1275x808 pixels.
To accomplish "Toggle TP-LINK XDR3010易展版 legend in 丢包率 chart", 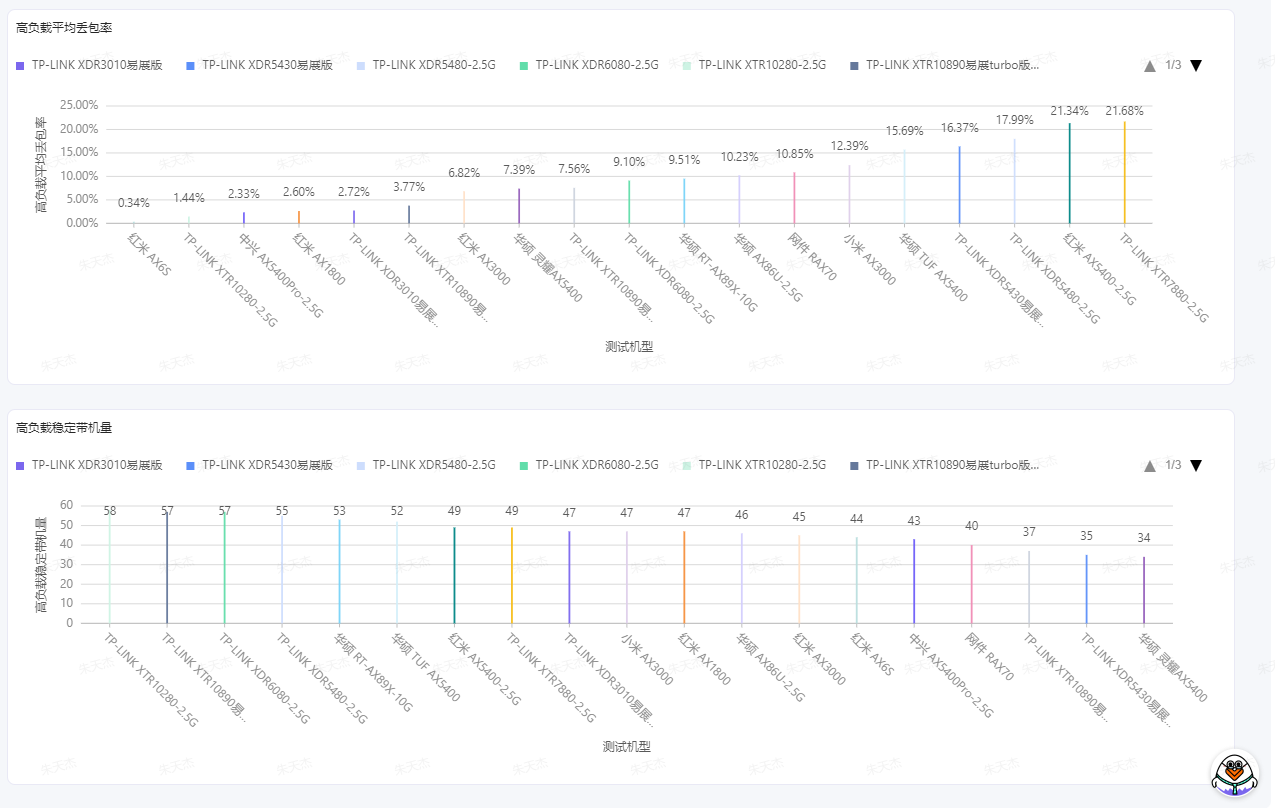I will click(x=89, y=65).
